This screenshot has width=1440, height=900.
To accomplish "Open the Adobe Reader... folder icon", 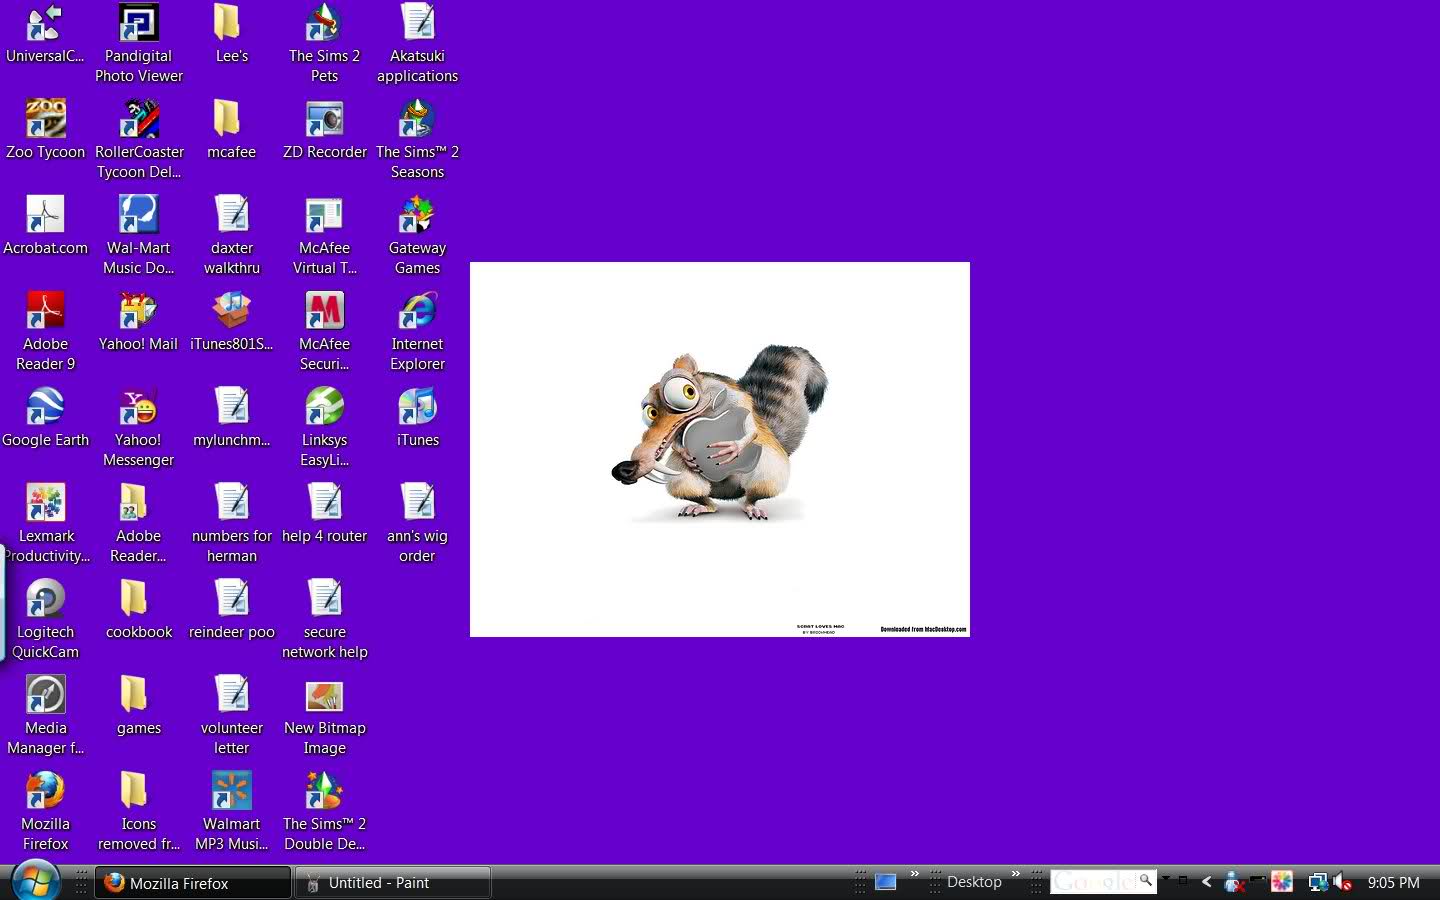I will click(x=138, y=523).
